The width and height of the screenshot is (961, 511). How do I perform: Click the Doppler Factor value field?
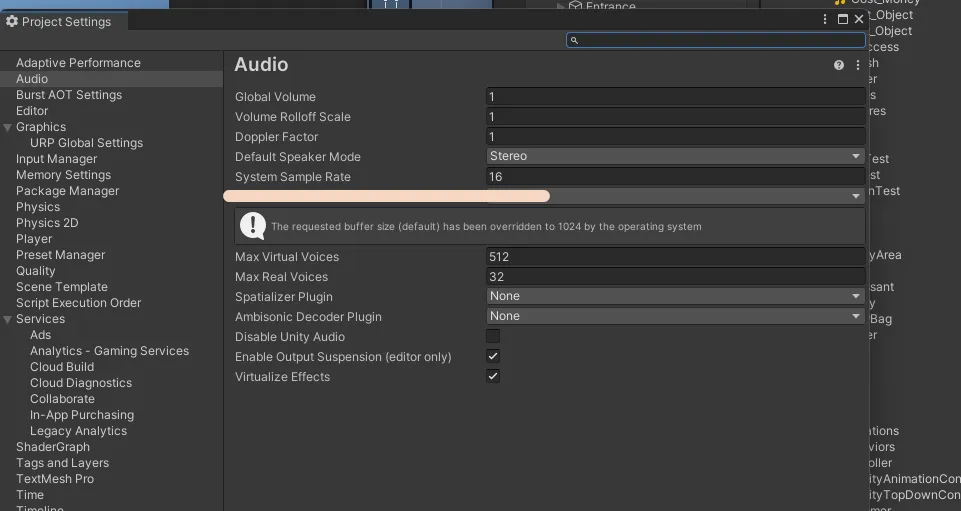tap(675, 137)
